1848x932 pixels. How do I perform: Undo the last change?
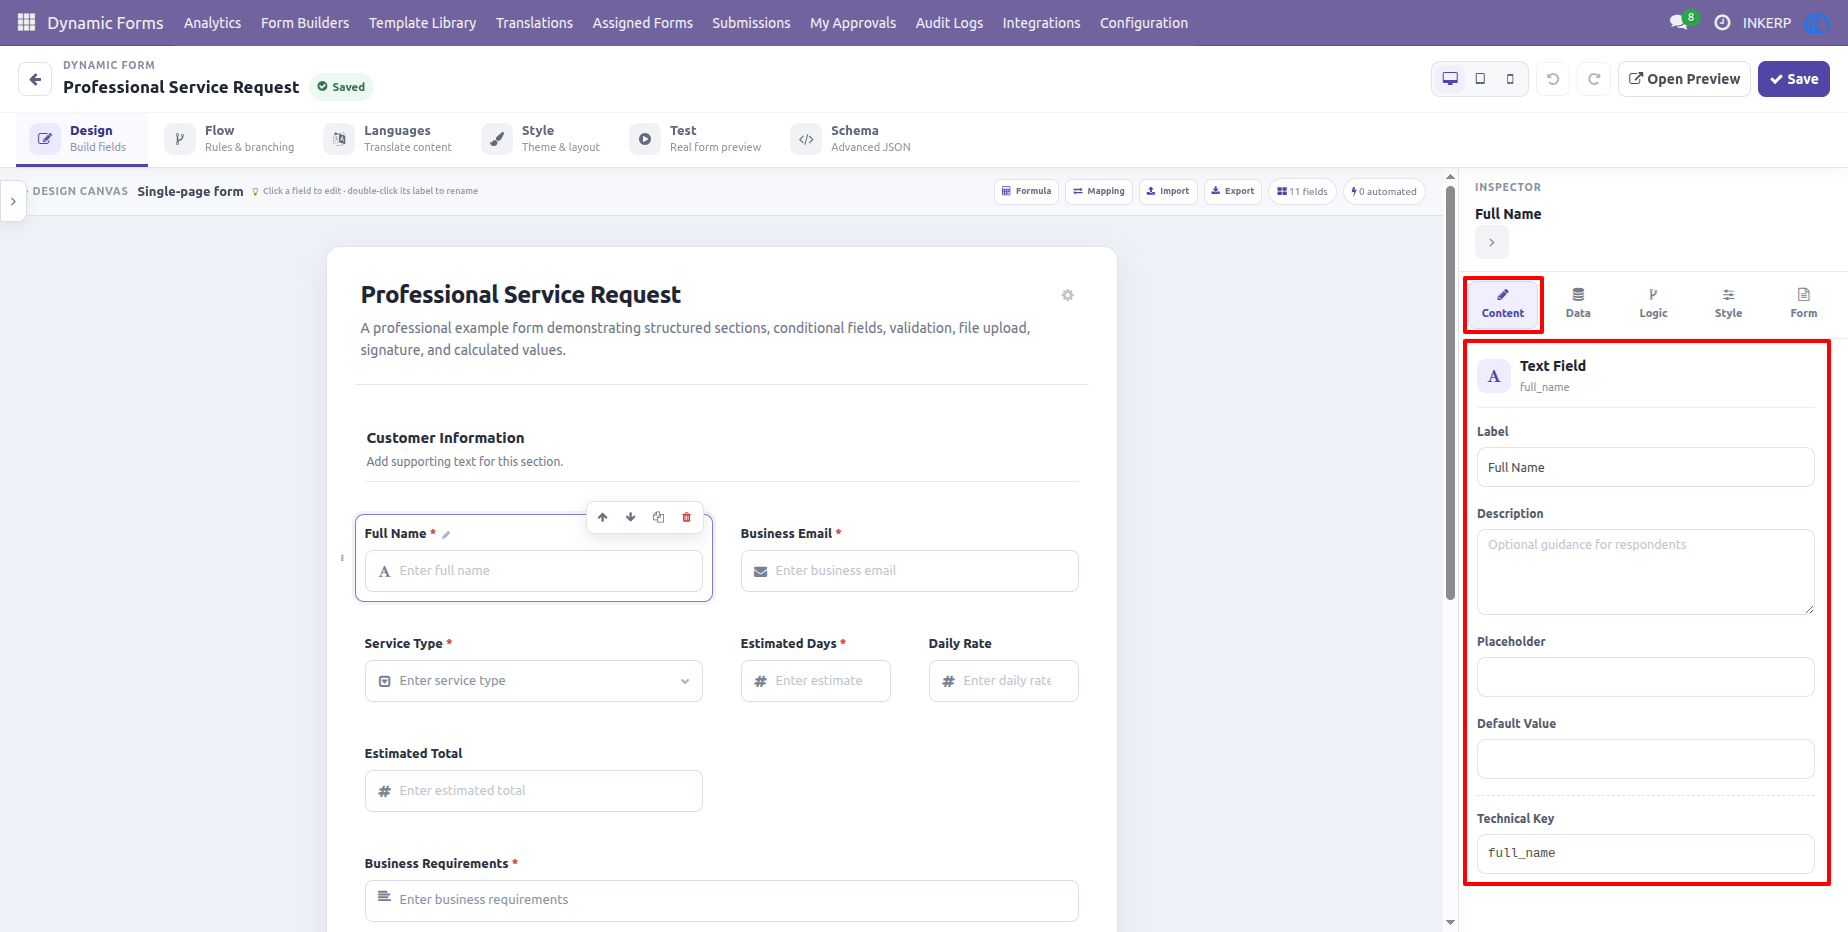coord(1553,79)
